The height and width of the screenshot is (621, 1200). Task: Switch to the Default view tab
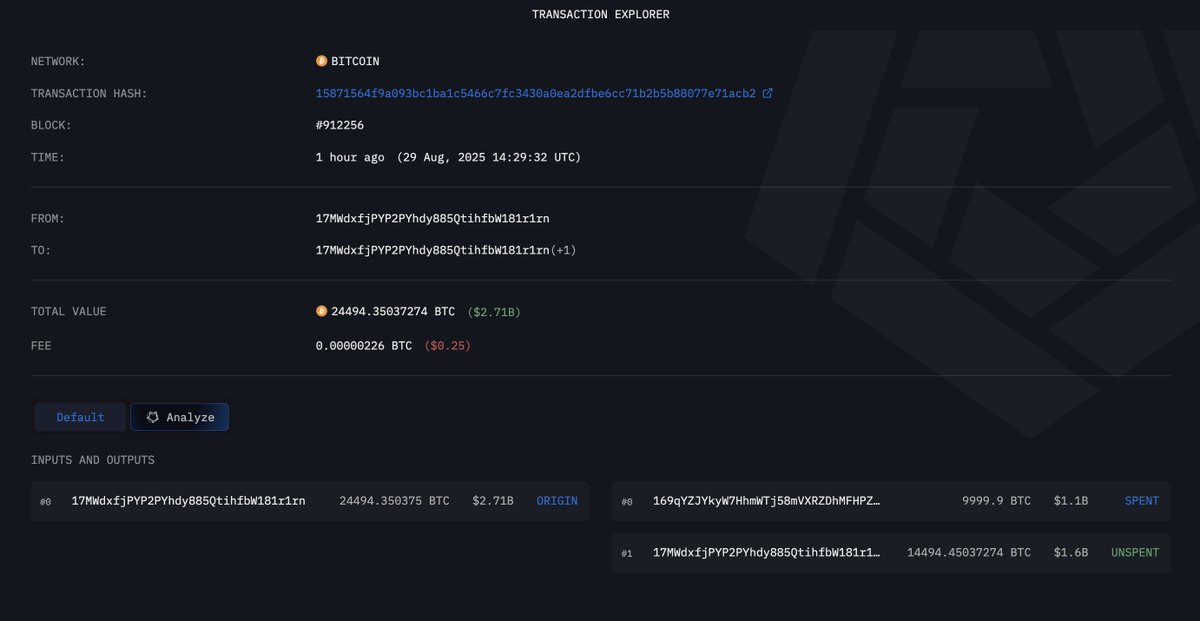coord(80,417)
